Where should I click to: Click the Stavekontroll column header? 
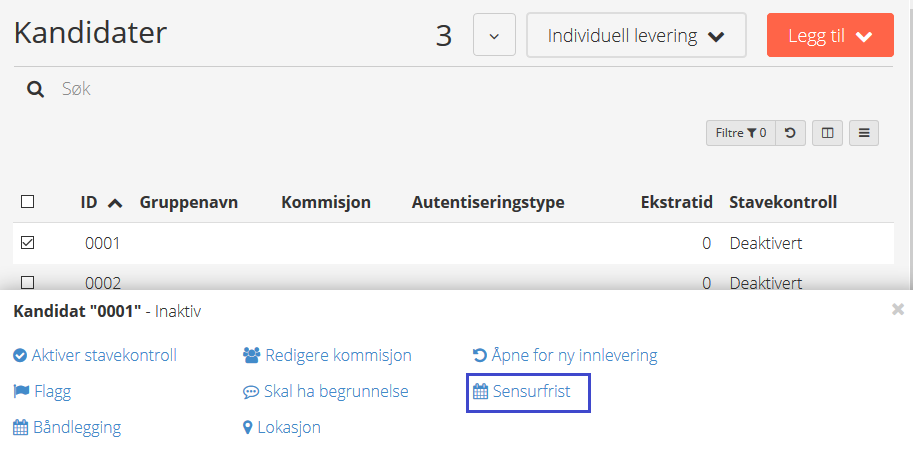[x=783, y=203]
